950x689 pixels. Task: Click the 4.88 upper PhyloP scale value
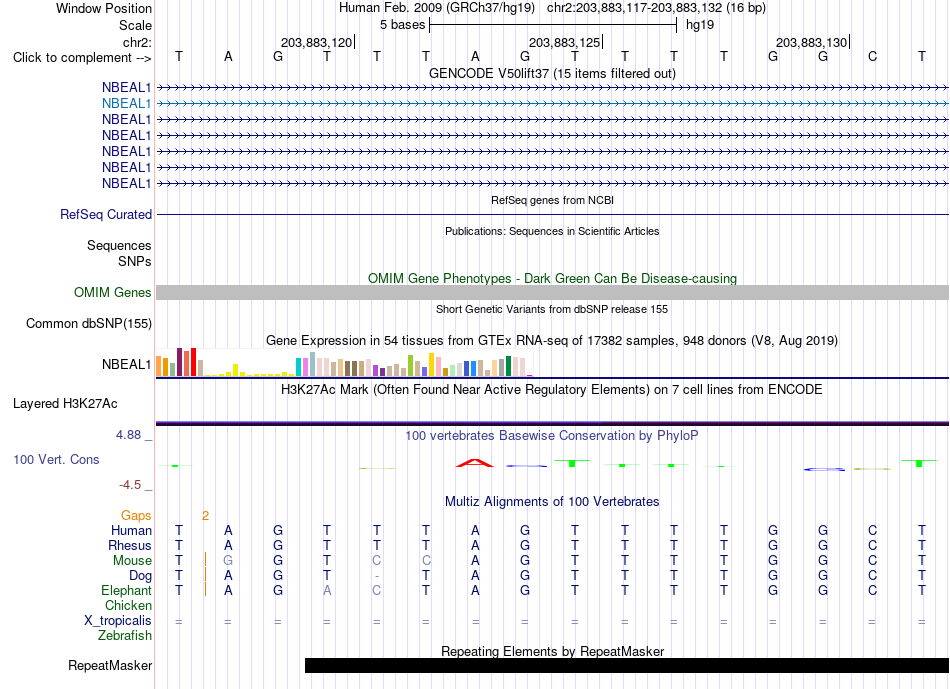128,434
